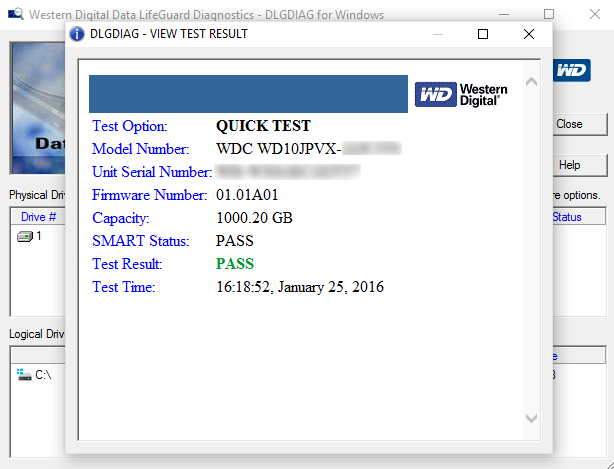
Task: Click the Test Time label
Action: 124,287
